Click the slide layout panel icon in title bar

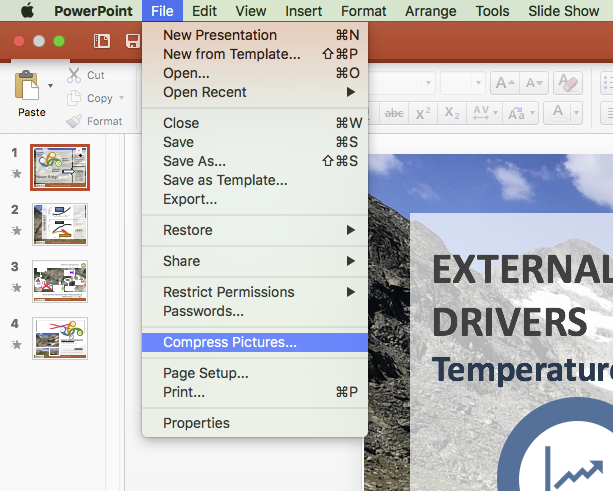pyautogui.click(x=102, y=41)
